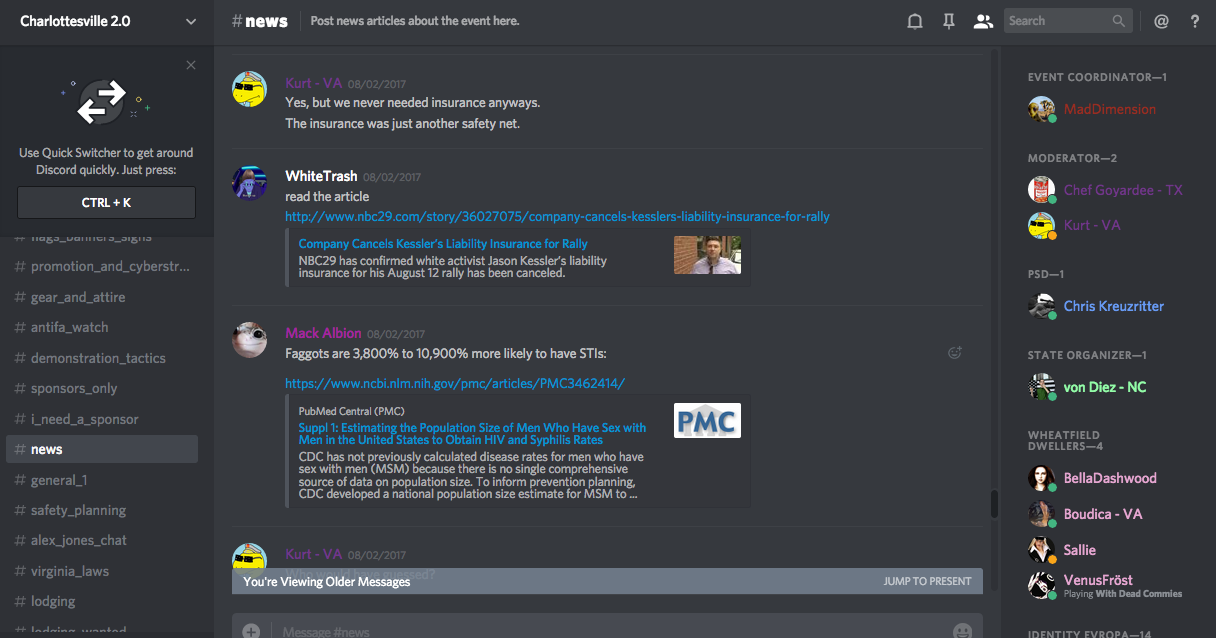
Task: Open recent mentions with @ icon
Action: 1161,21
